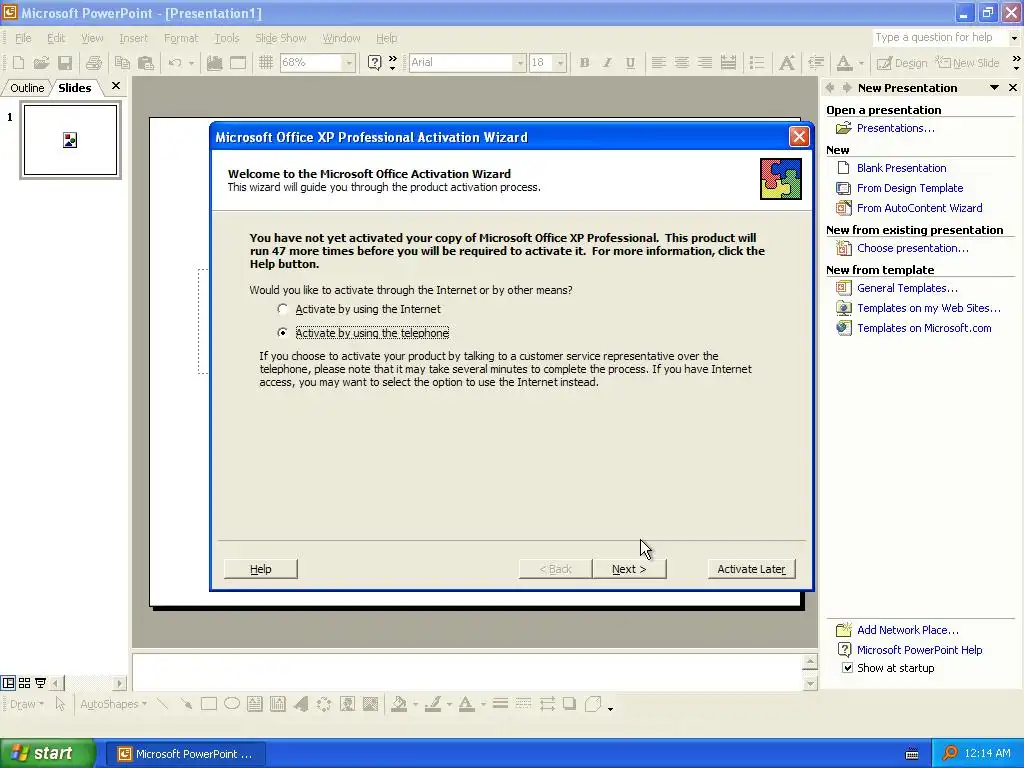This screenshot has width=1024, height=768.
Task: Click Help button in Activation Wizard
Action: [x=261, y=569]
